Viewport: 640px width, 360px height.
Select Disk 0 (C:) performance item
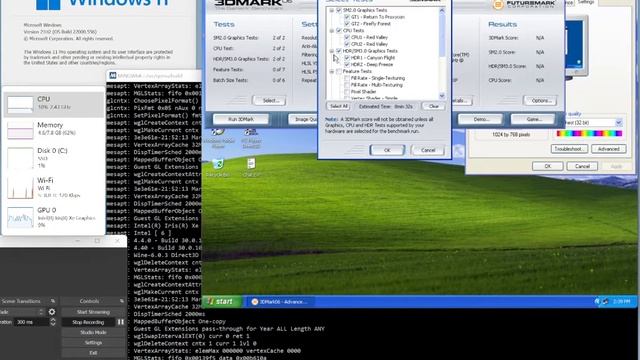[x=53, y=158]
